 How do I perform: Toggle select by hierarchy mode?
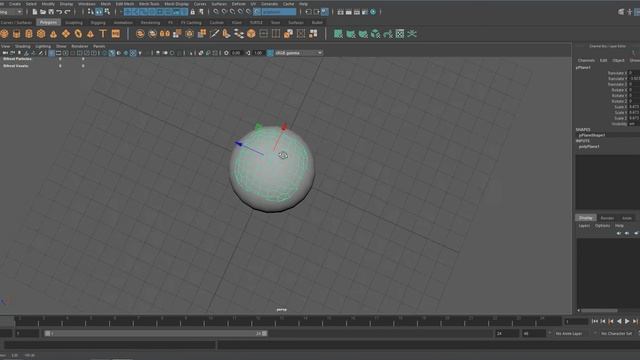pos(91,12)
